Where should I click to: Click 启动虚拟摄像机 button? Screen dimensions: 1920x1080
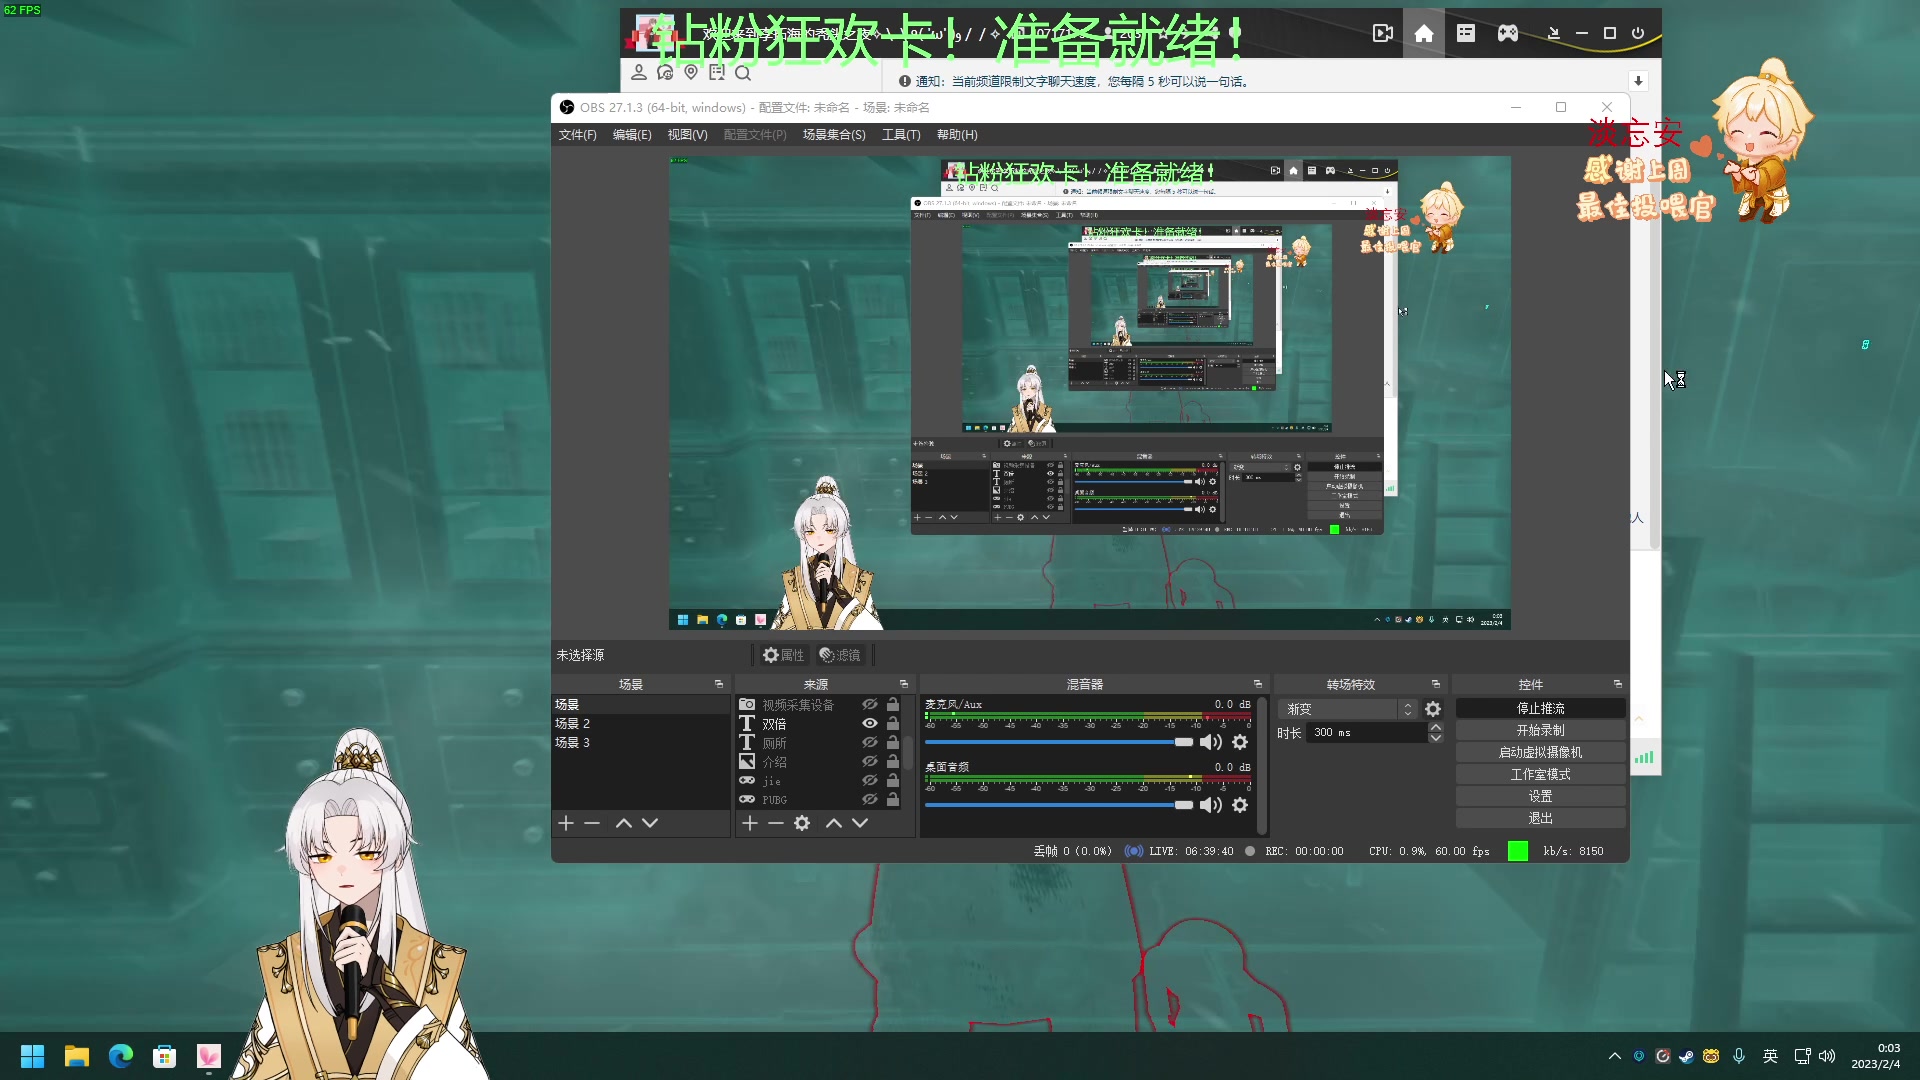tap(1540, 752)
